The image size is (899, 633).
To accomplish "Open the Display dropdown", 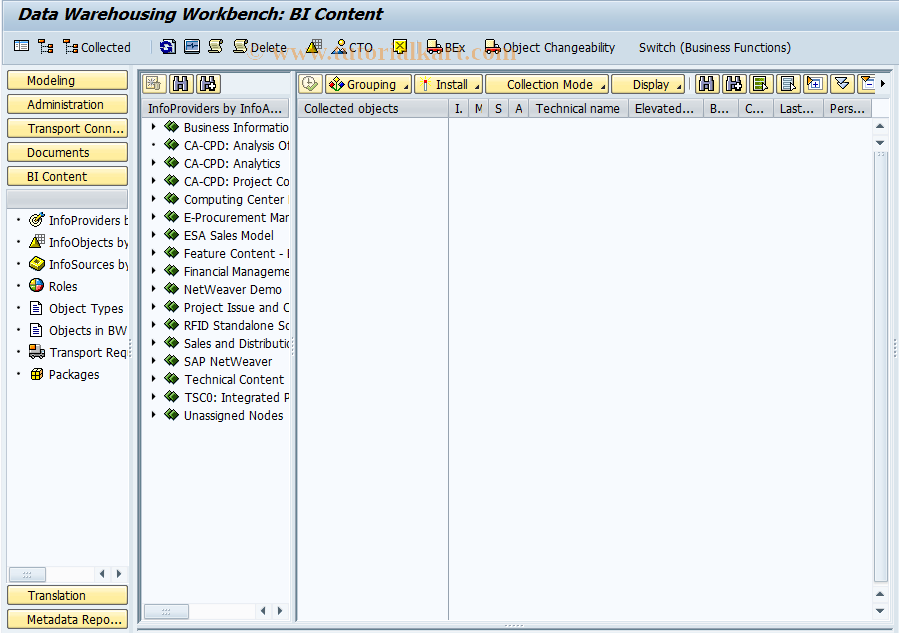I will click(648, 84).
